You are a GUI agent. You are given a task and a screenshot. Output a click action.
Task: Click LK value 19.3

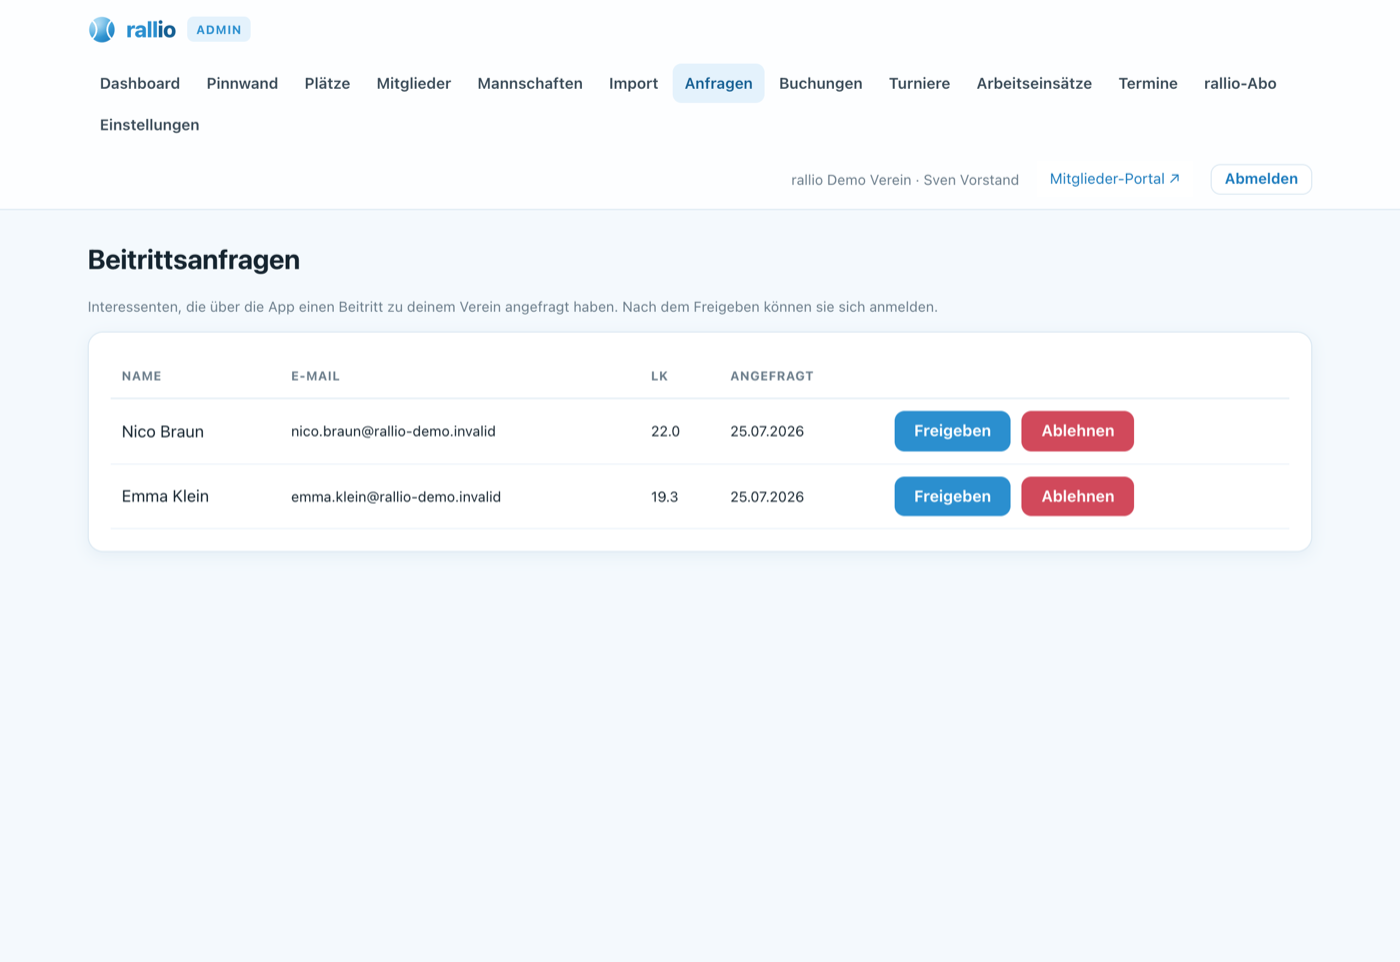coord(664,497)
